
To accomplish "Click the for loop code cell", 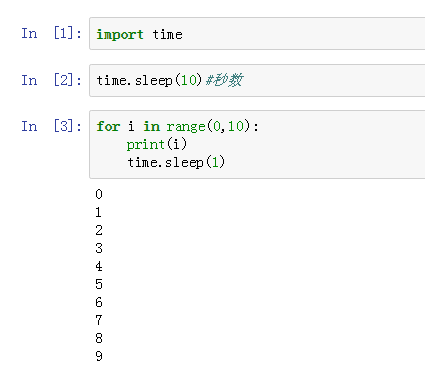I will [x=257, y=144].
